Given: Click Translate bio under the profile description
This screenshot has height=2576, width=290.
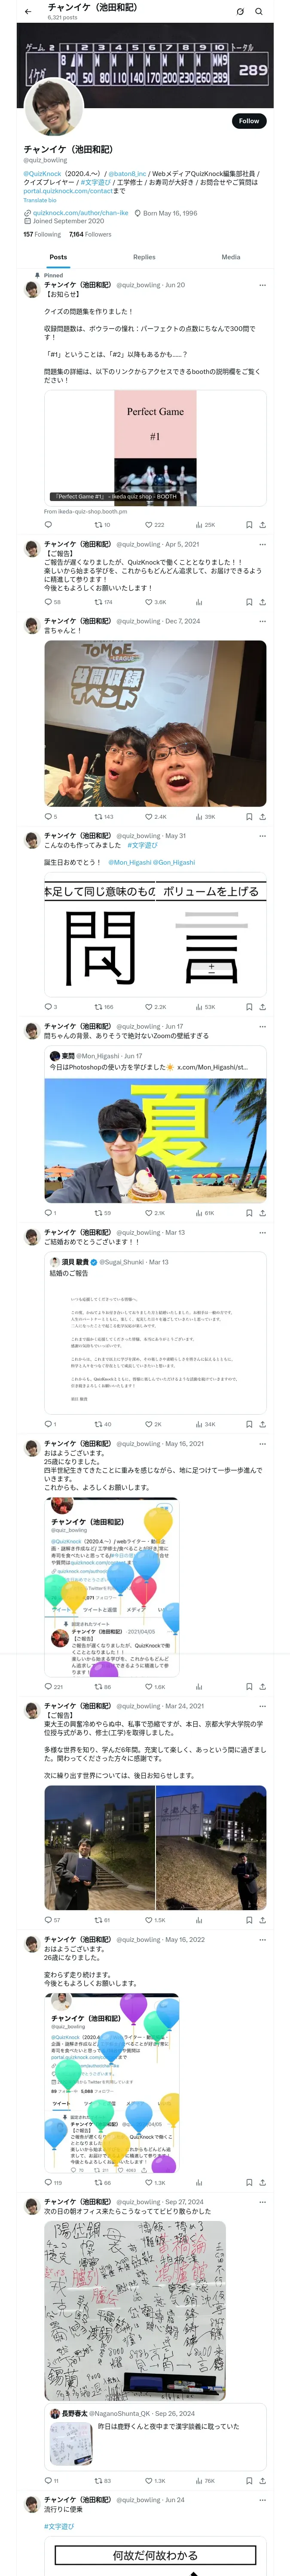Looking at the screenshot, I should coord(40,200).
